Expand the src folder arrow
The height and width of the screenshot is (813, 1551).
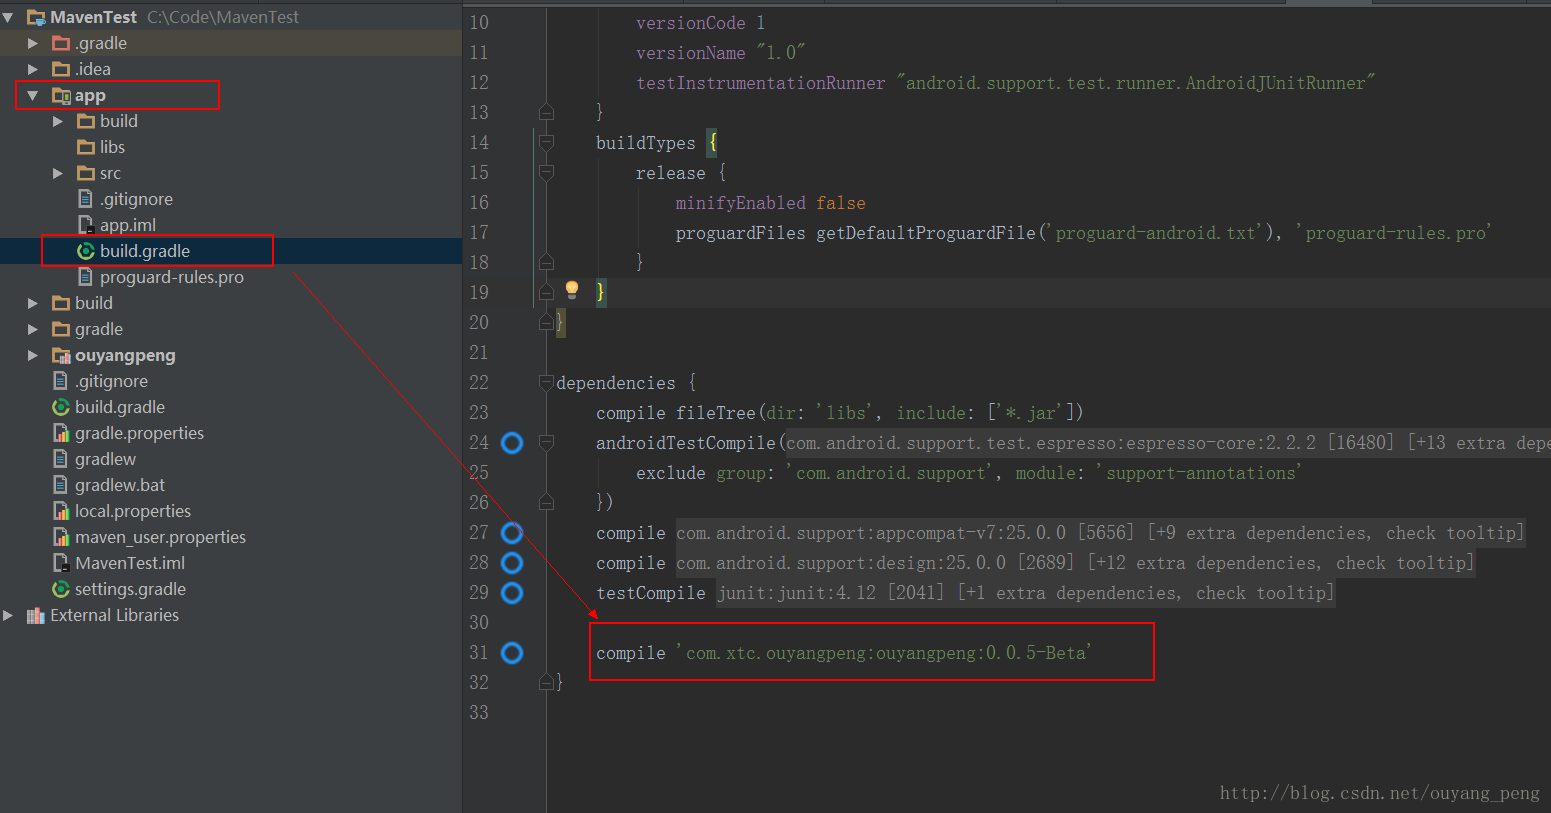[58, 173]
